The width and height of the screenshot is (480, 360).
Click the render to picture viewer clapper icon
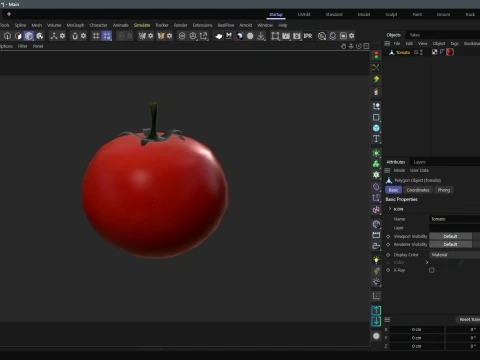point(286,36)
